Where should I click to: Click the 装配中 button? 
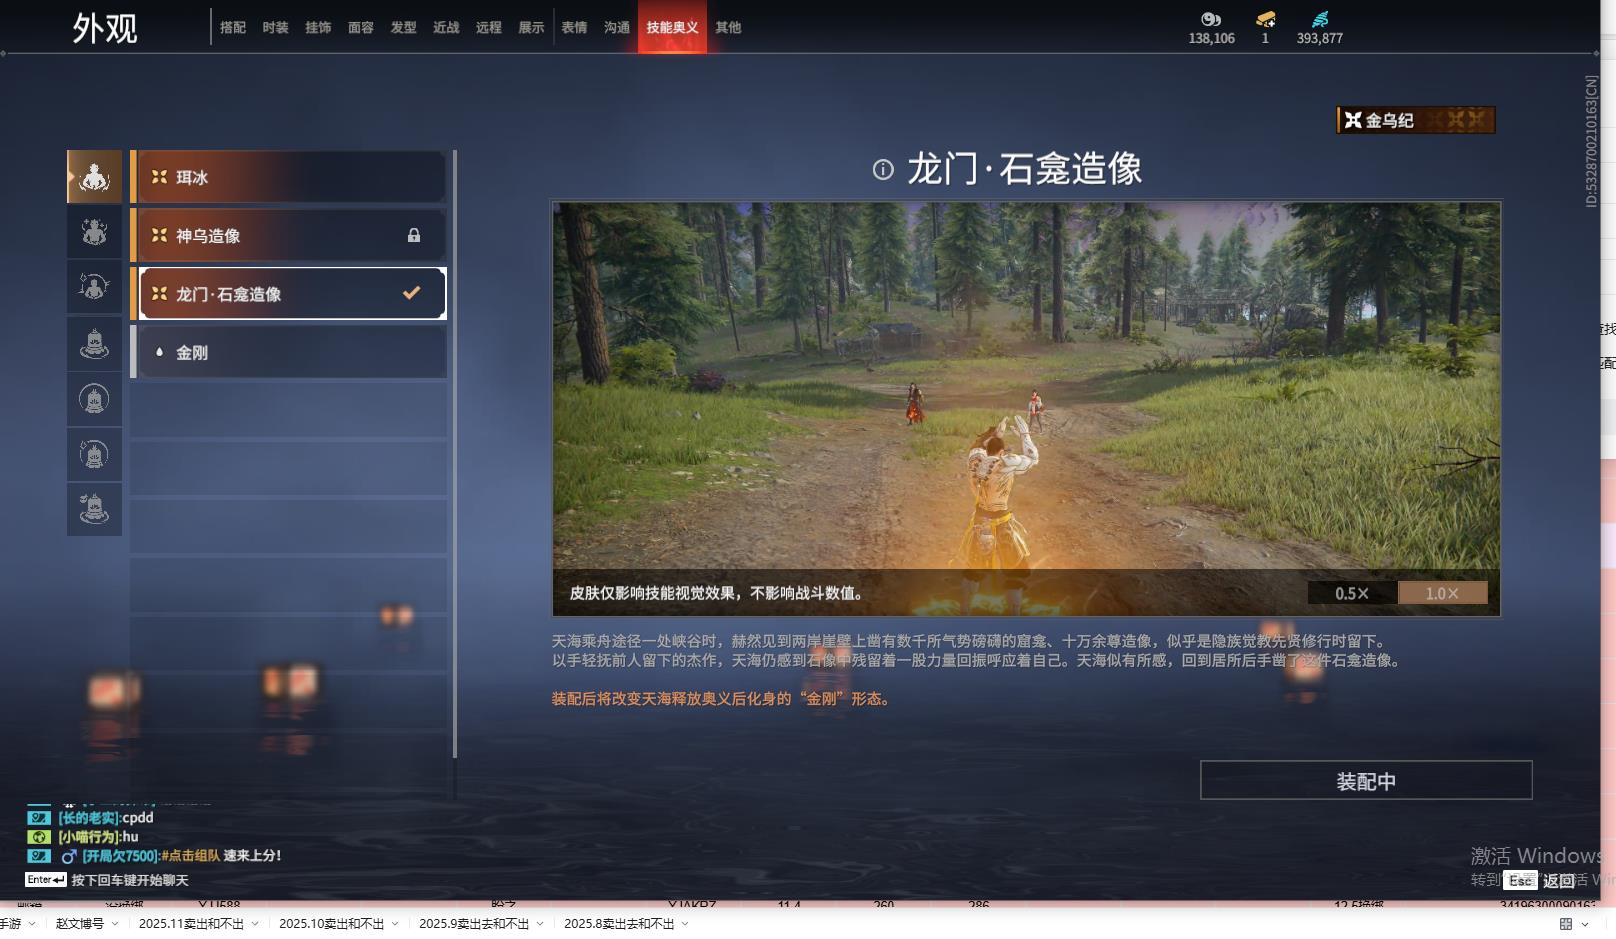pyautogui.click(x=1366, y=780)
